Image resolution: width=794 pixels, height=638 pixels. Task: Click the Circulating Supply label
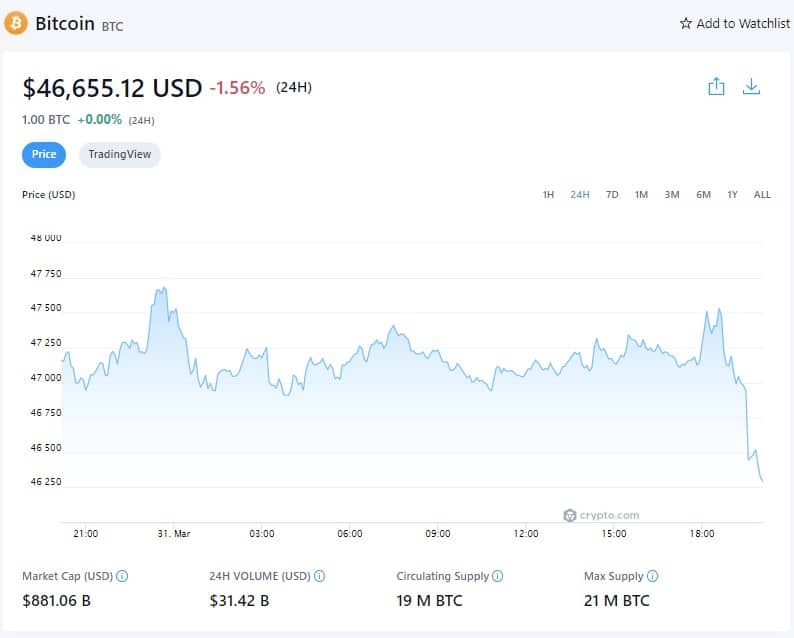pos(443,576)
